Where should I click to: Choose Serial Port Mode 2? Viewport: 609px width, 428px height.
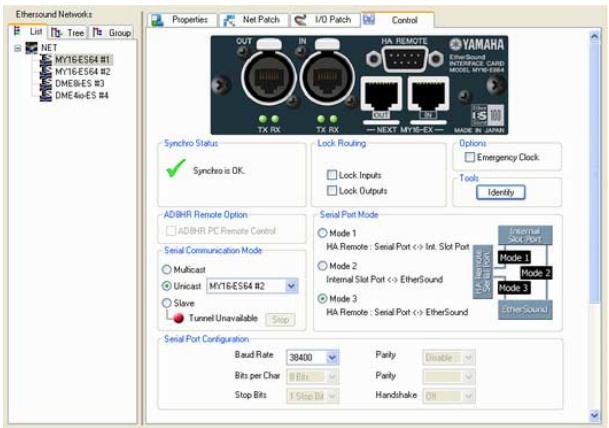[x=322, y=266]
